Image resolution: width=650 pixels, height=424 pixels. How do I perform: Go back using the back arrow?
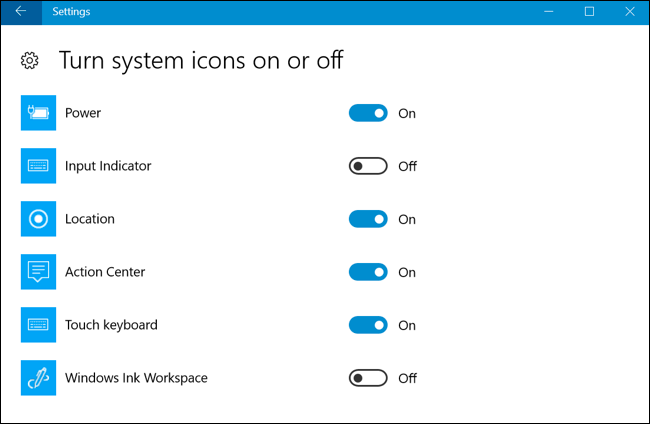[x=21, y=12]
